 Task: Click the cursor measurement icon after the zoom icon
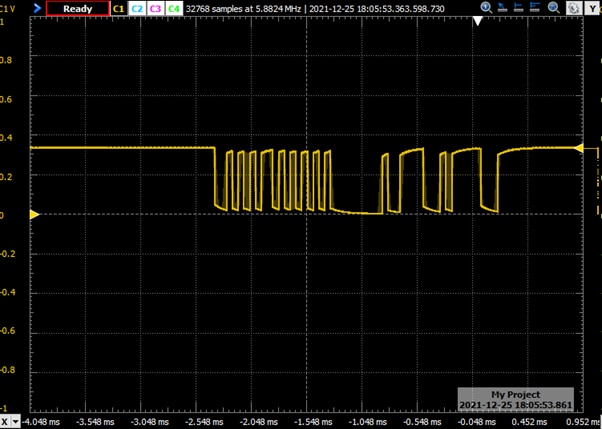pyautogui.click(x=503, y=8)
